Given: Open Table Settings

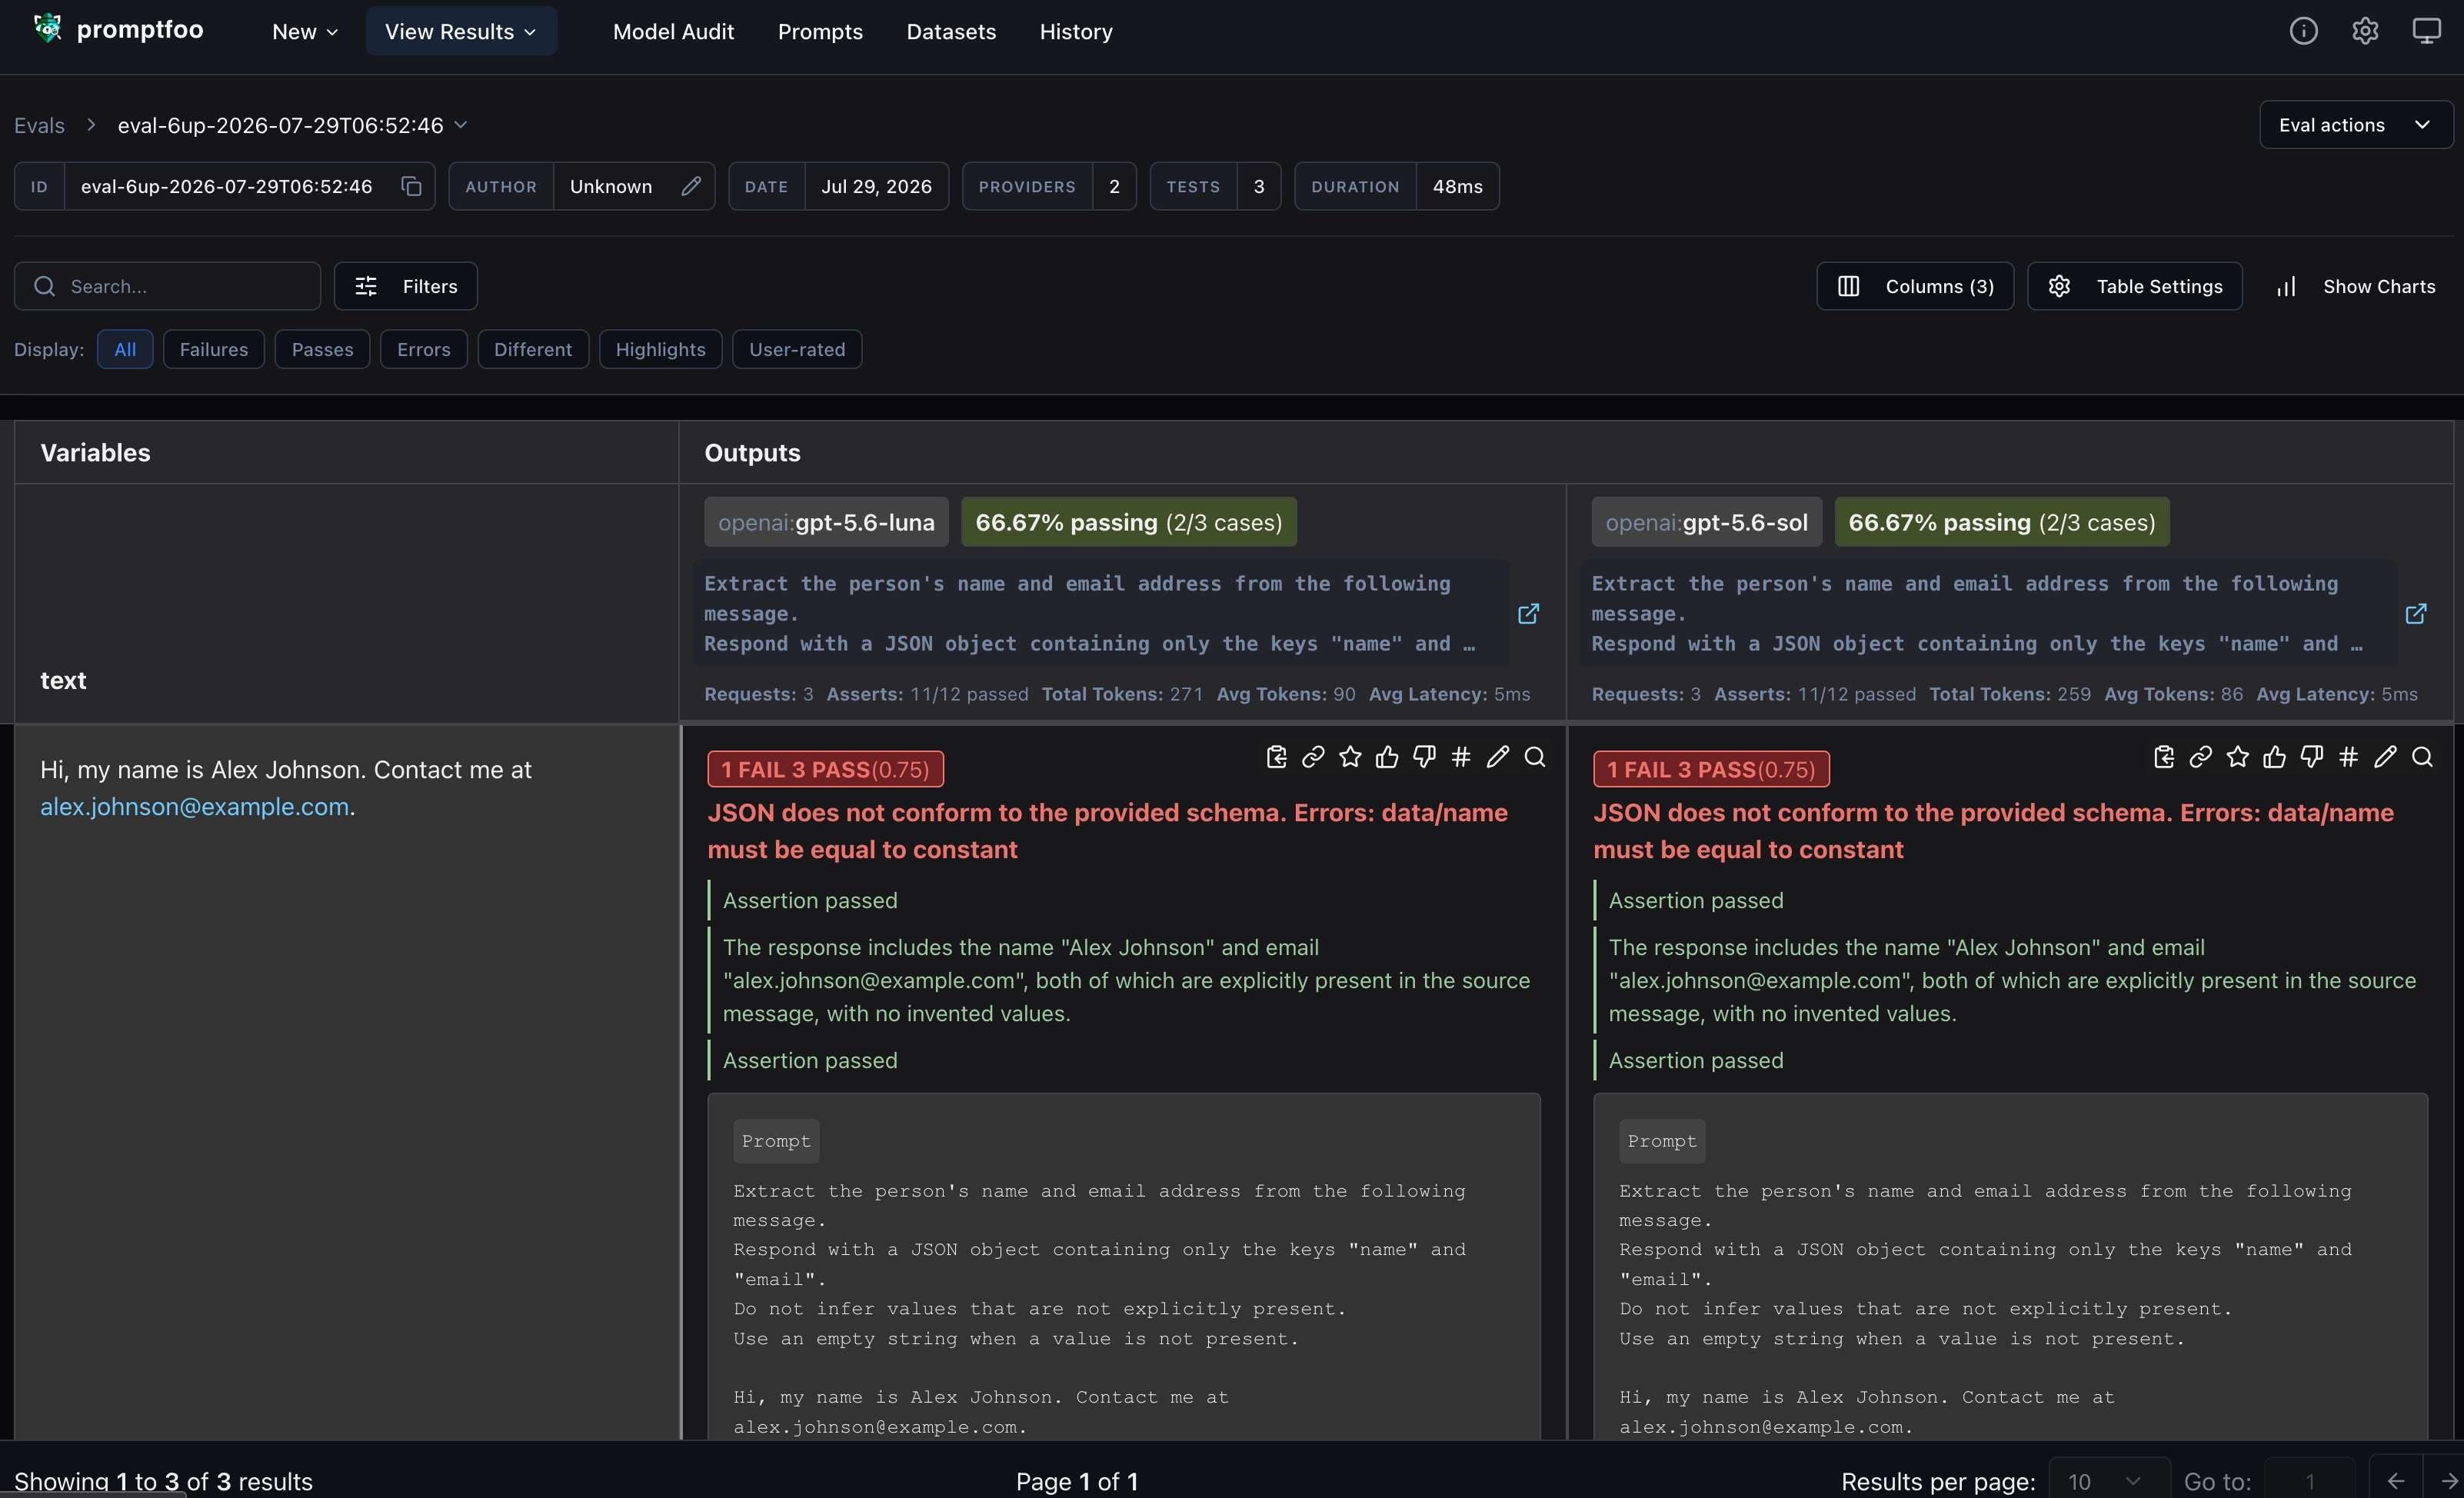Looking at the screenshot, I should (x=2135, y=286).
